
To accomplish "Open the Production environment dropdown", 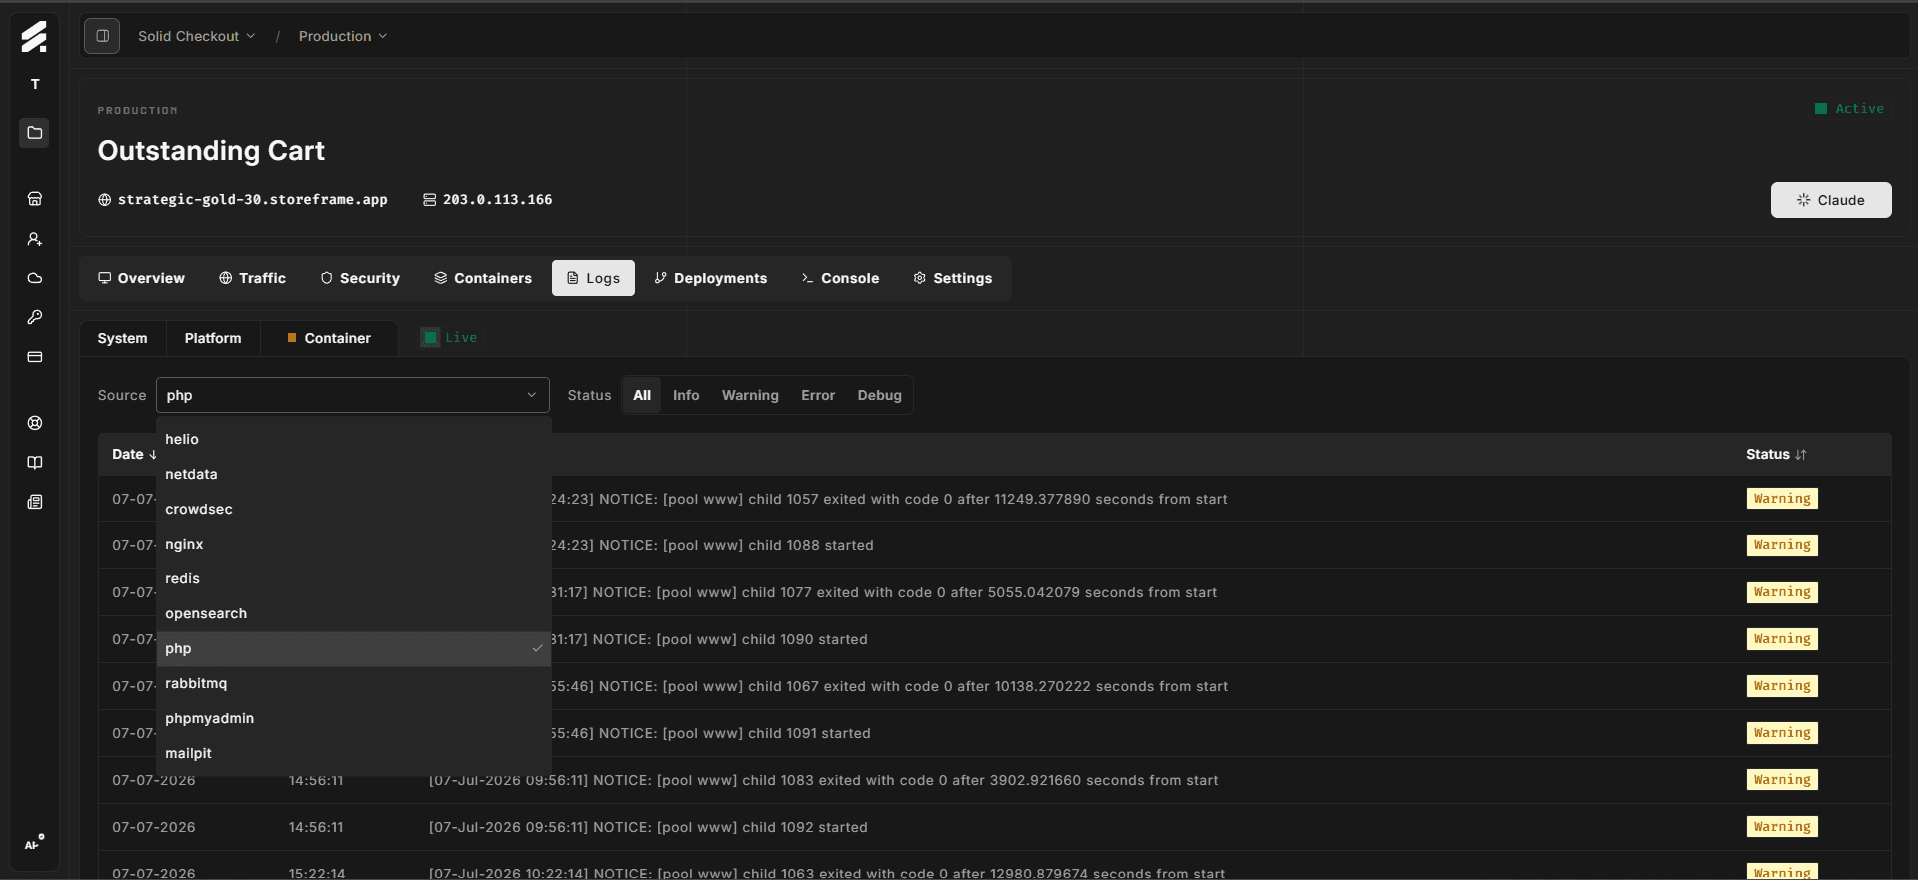I will 342,36.
